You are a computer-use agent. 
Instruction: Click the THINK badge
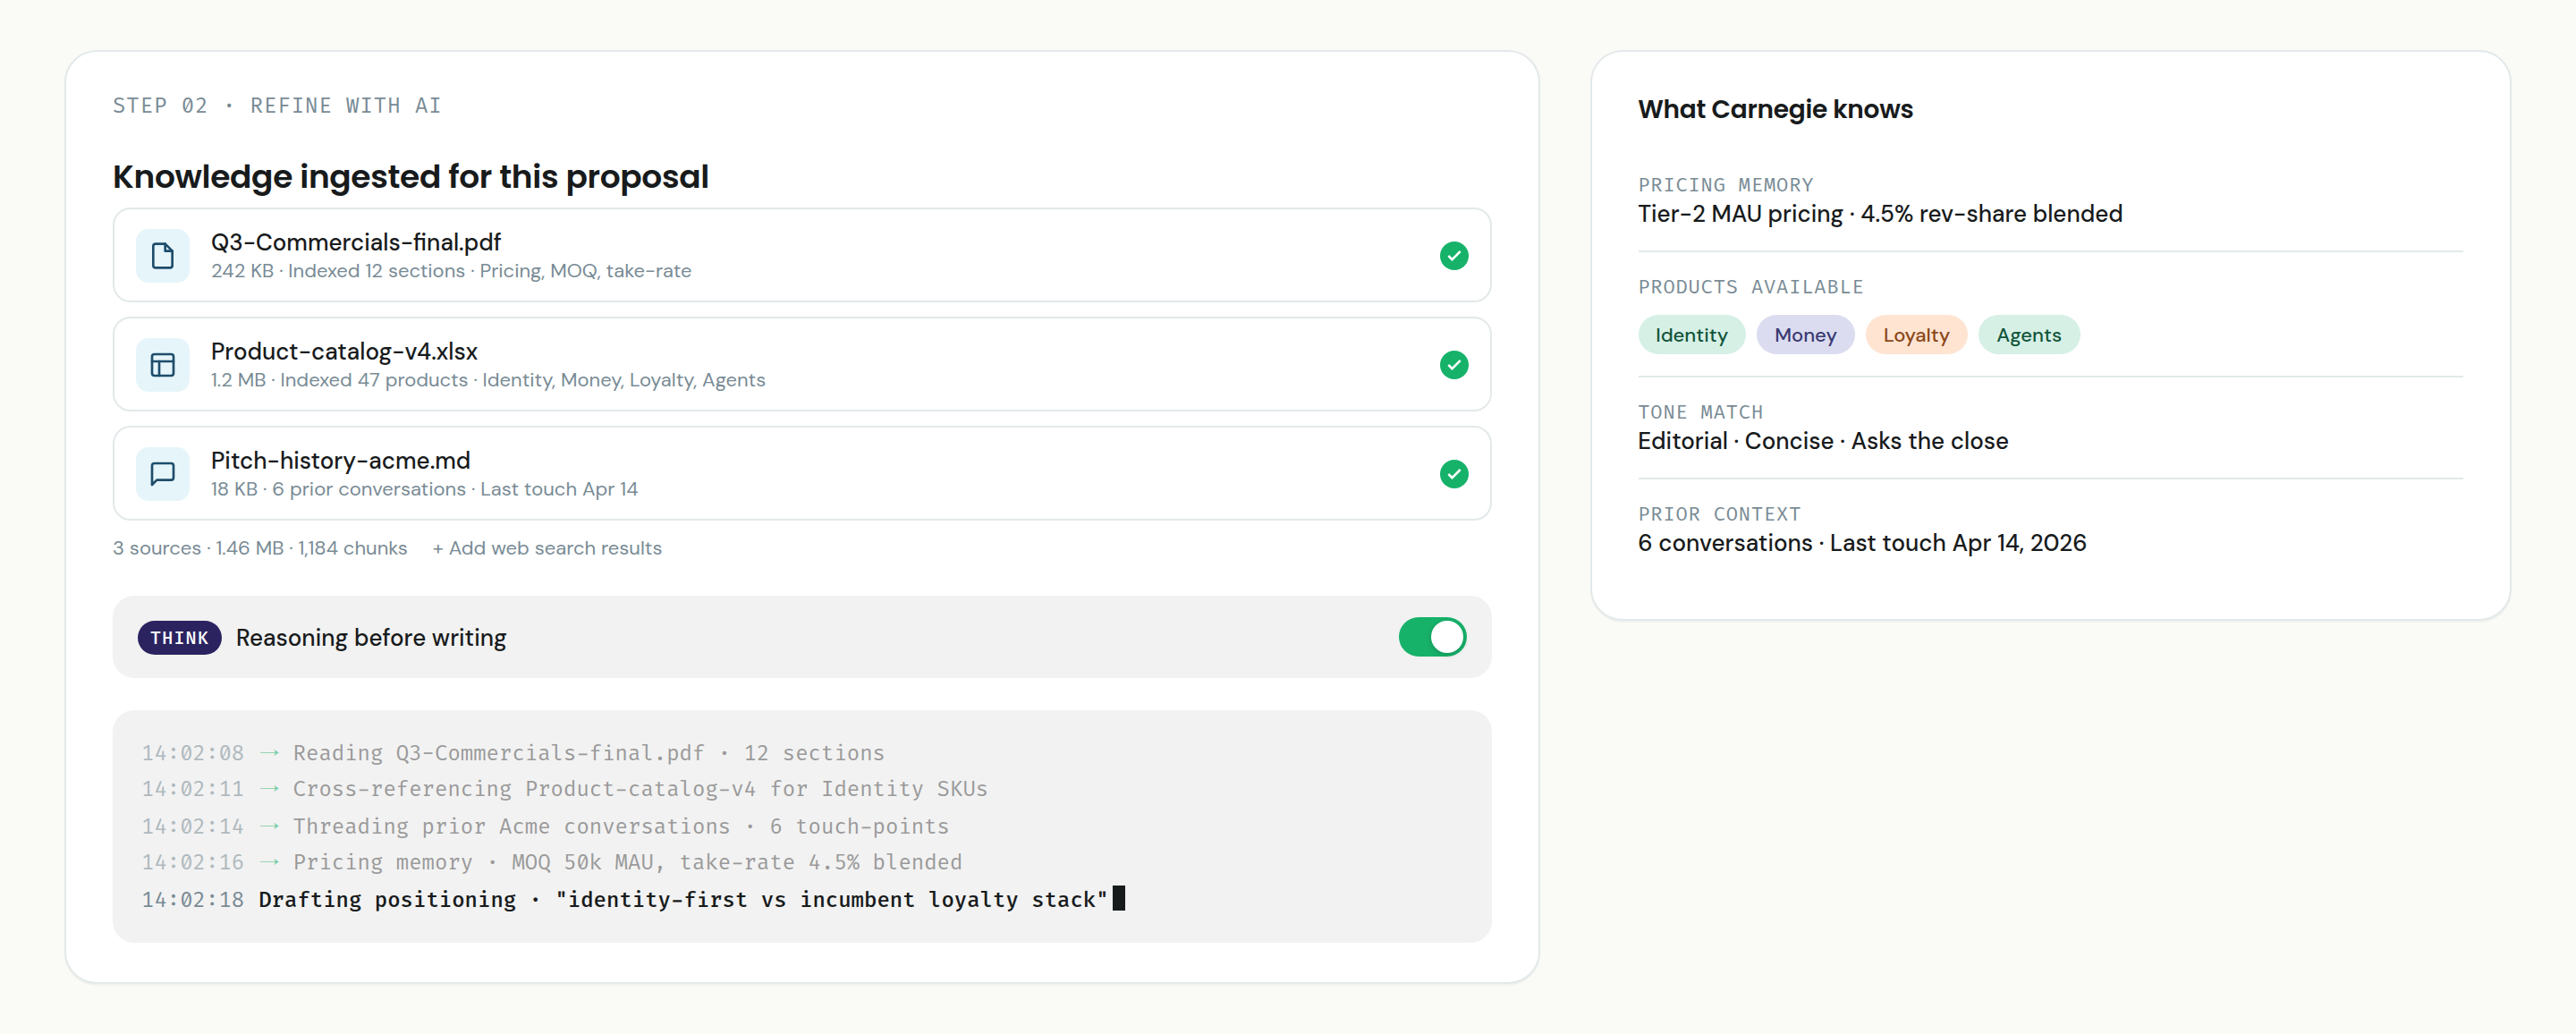click(x=179, y=638)
